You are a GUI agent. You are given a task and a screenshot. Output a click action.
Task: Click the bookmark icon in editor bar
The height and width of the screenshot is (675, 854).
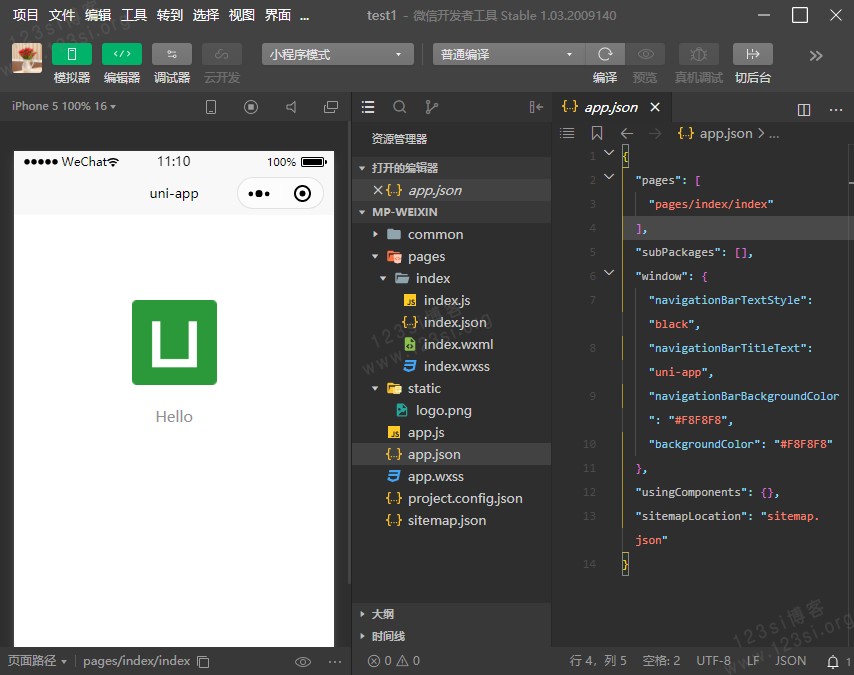597,133
